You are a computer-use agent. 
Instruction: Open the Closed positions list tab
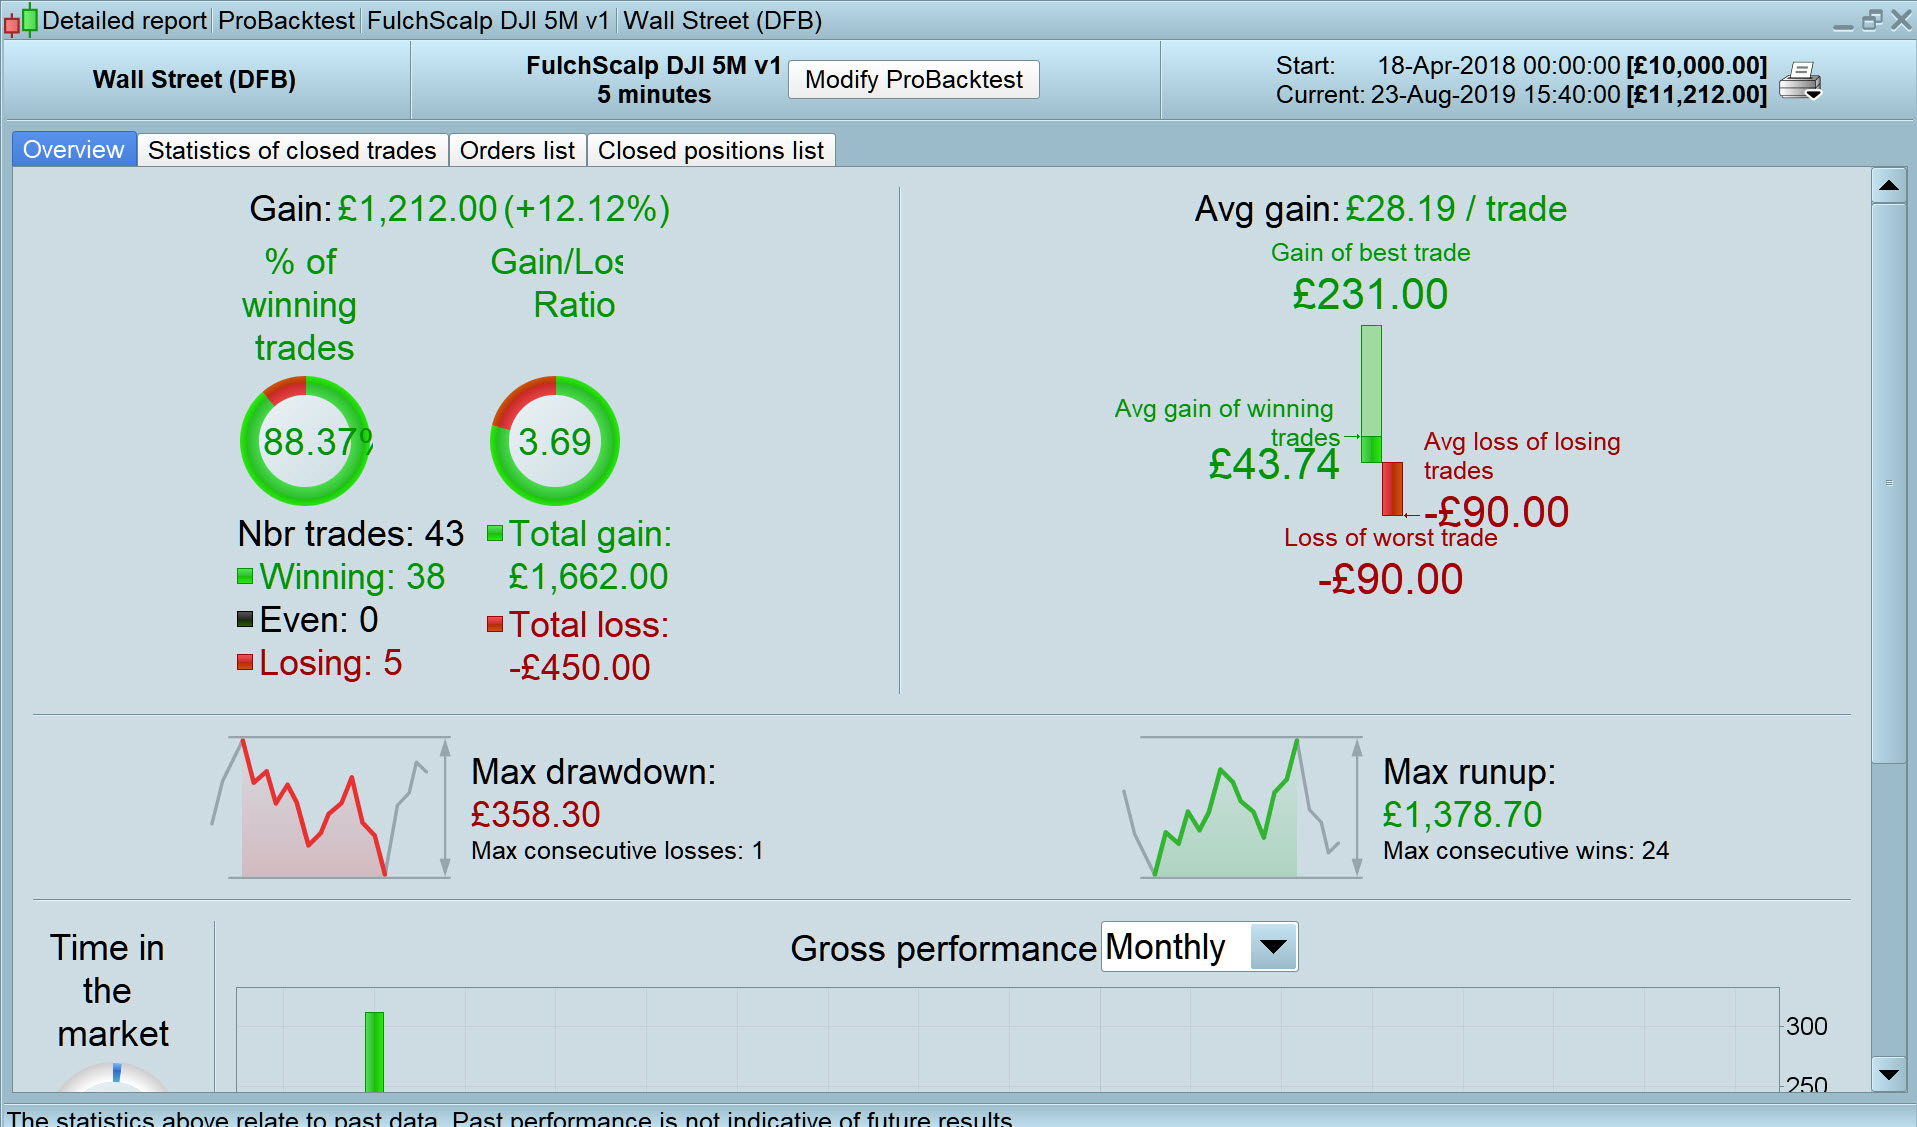tap(711, 150)
